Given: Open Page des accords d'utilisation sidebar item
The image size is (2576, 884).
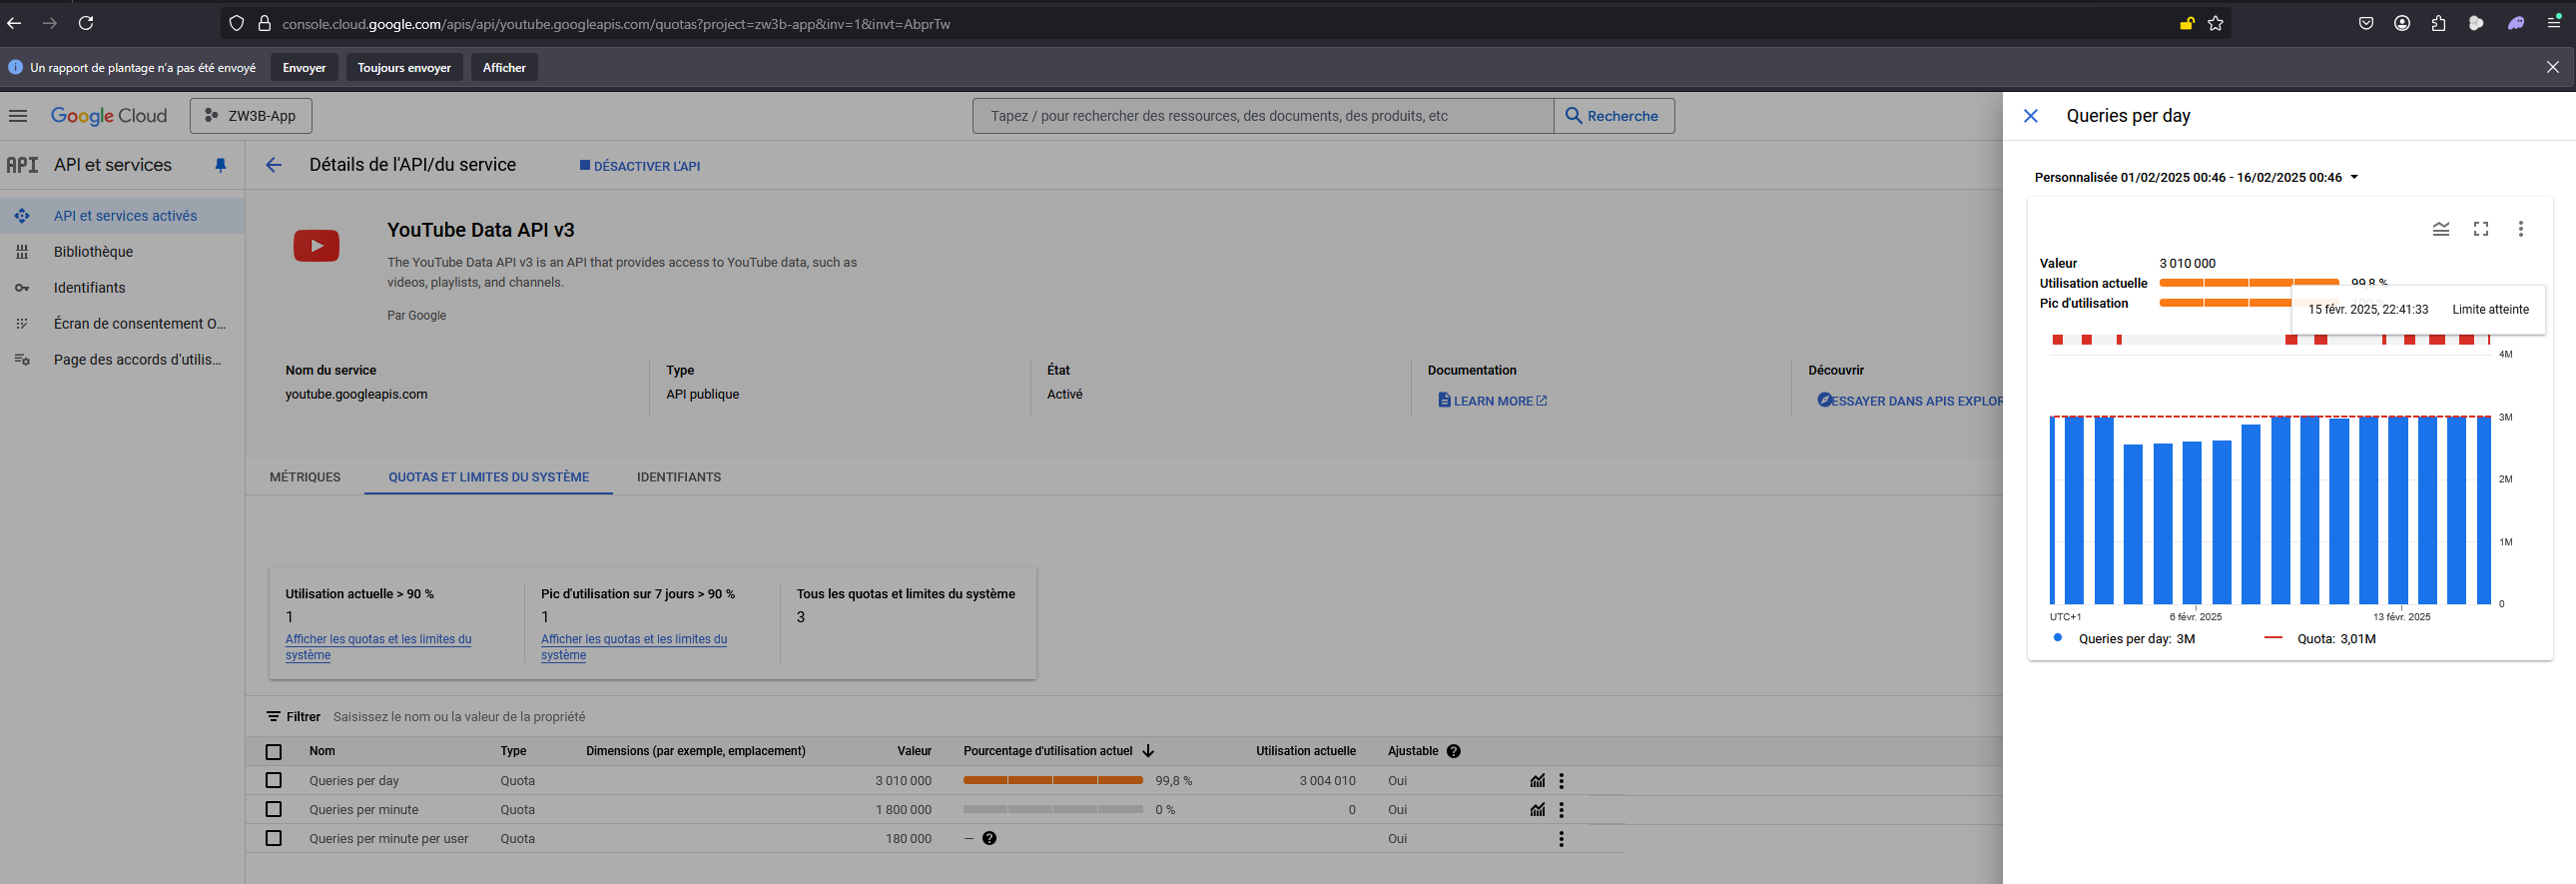Looking at the screenshot, I should pos(122,360).
